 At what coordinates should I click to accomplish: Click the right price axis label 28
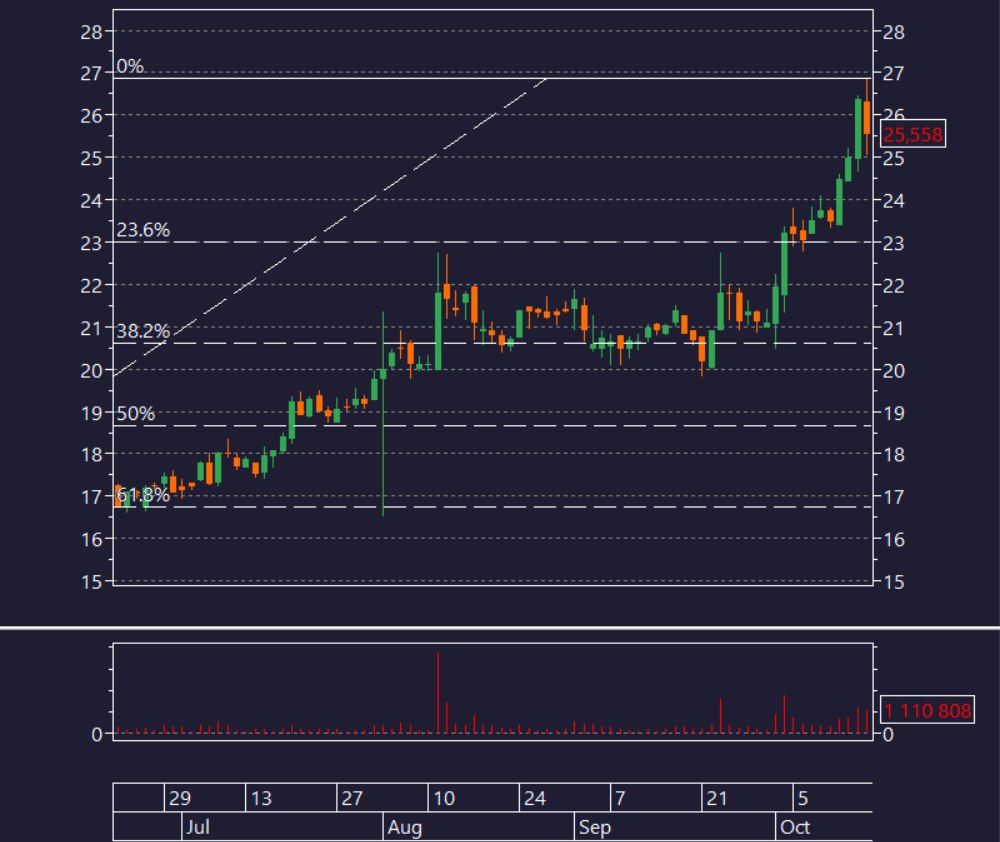pos(893,32)
